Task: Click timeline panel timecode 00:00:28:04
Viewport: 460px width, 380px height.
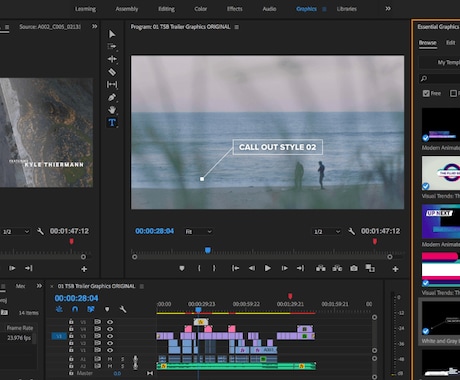Action: click(76, 298)
